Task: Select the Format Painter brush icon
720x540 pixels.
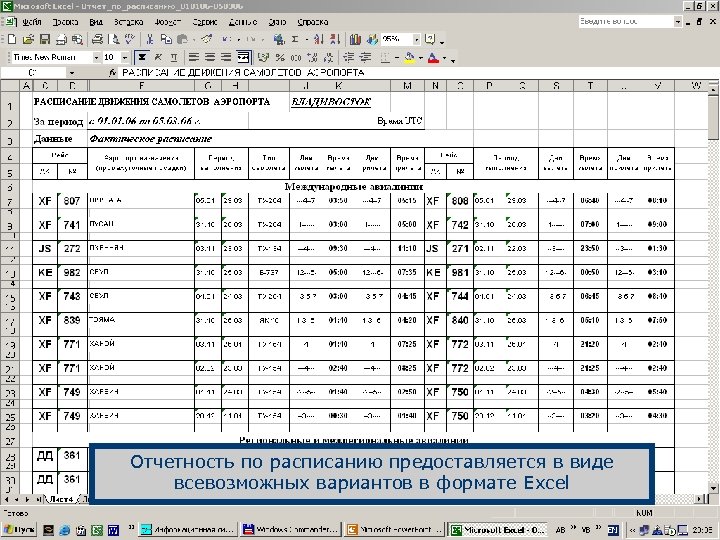Action: [206, 39]
